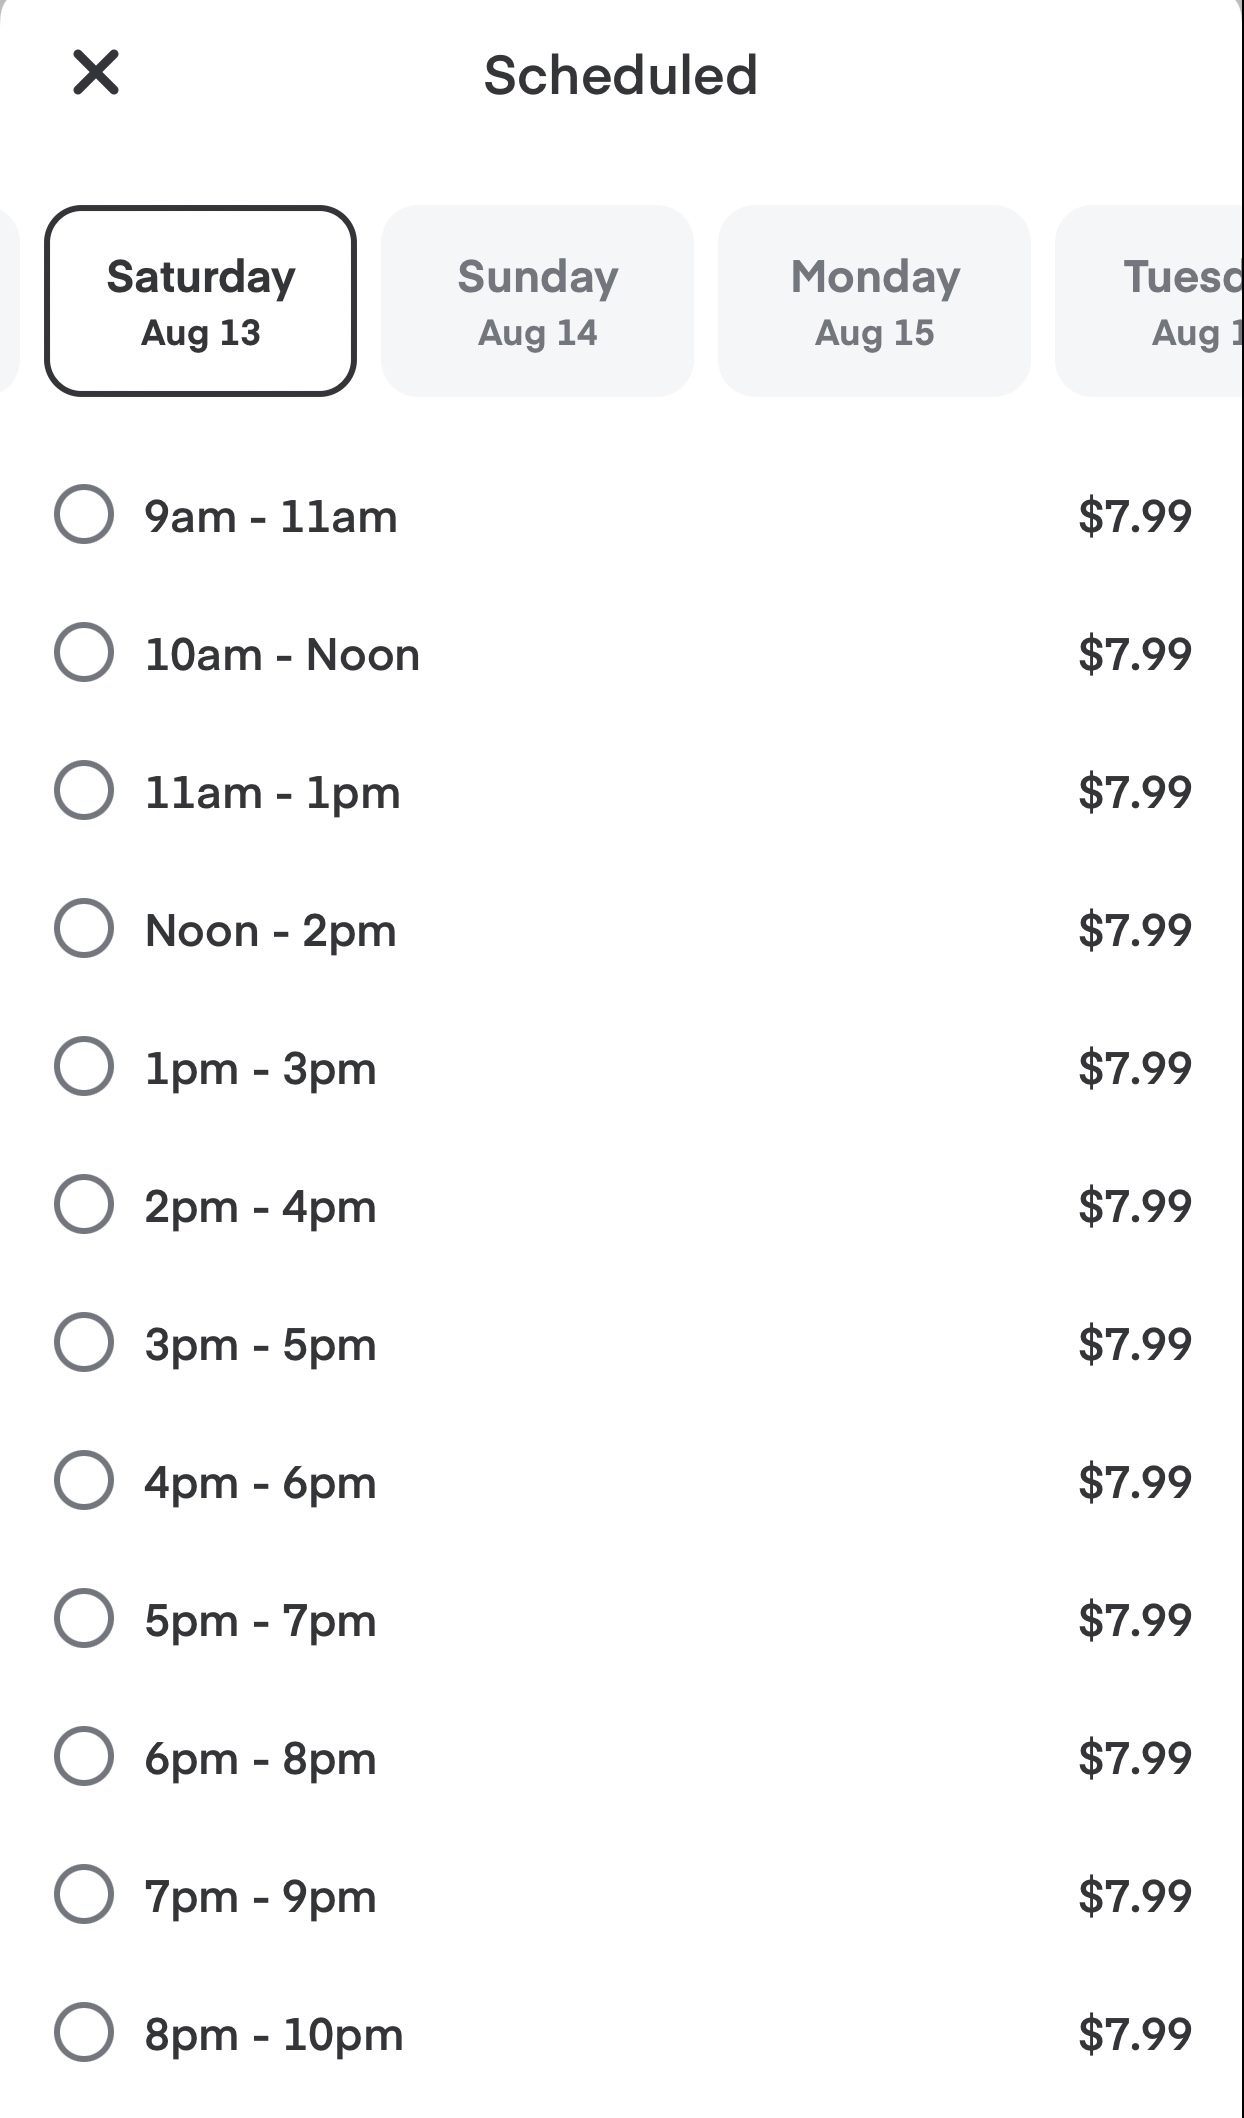
Task: Pick the 8pm - 10pm delivery slot
Action: tap(84, 2033)
